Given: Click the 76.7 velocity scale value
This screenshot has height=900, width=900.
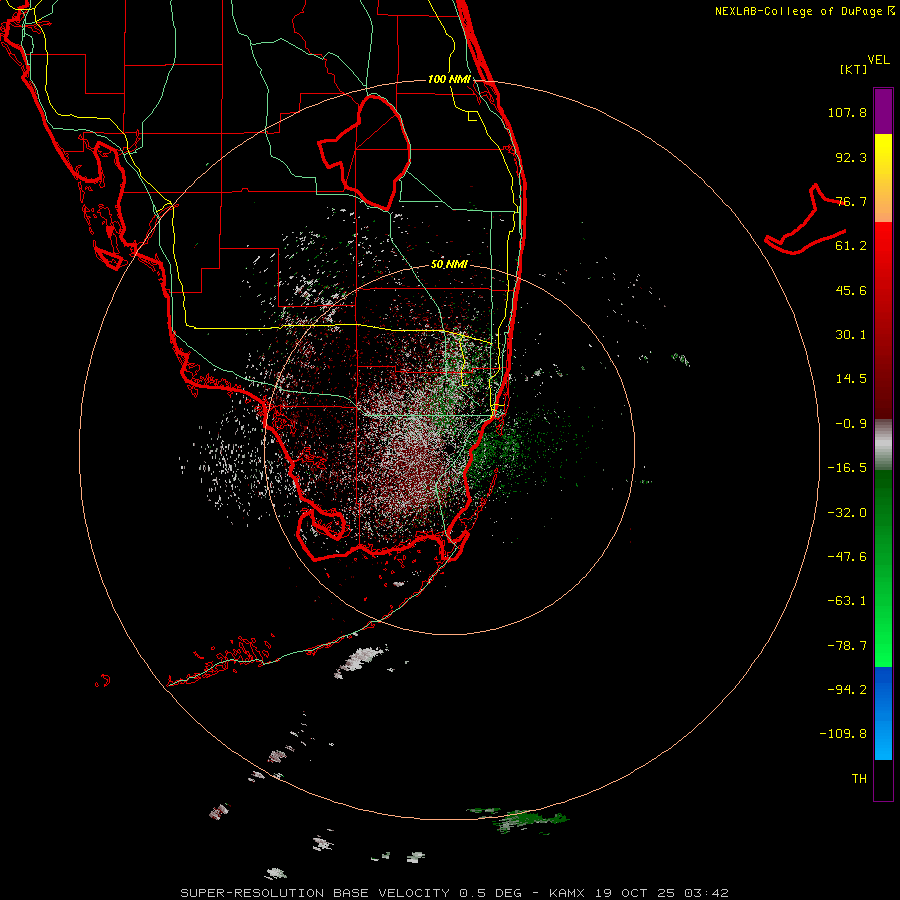Looking at the screenshot, I should click(x=851, y=201).
